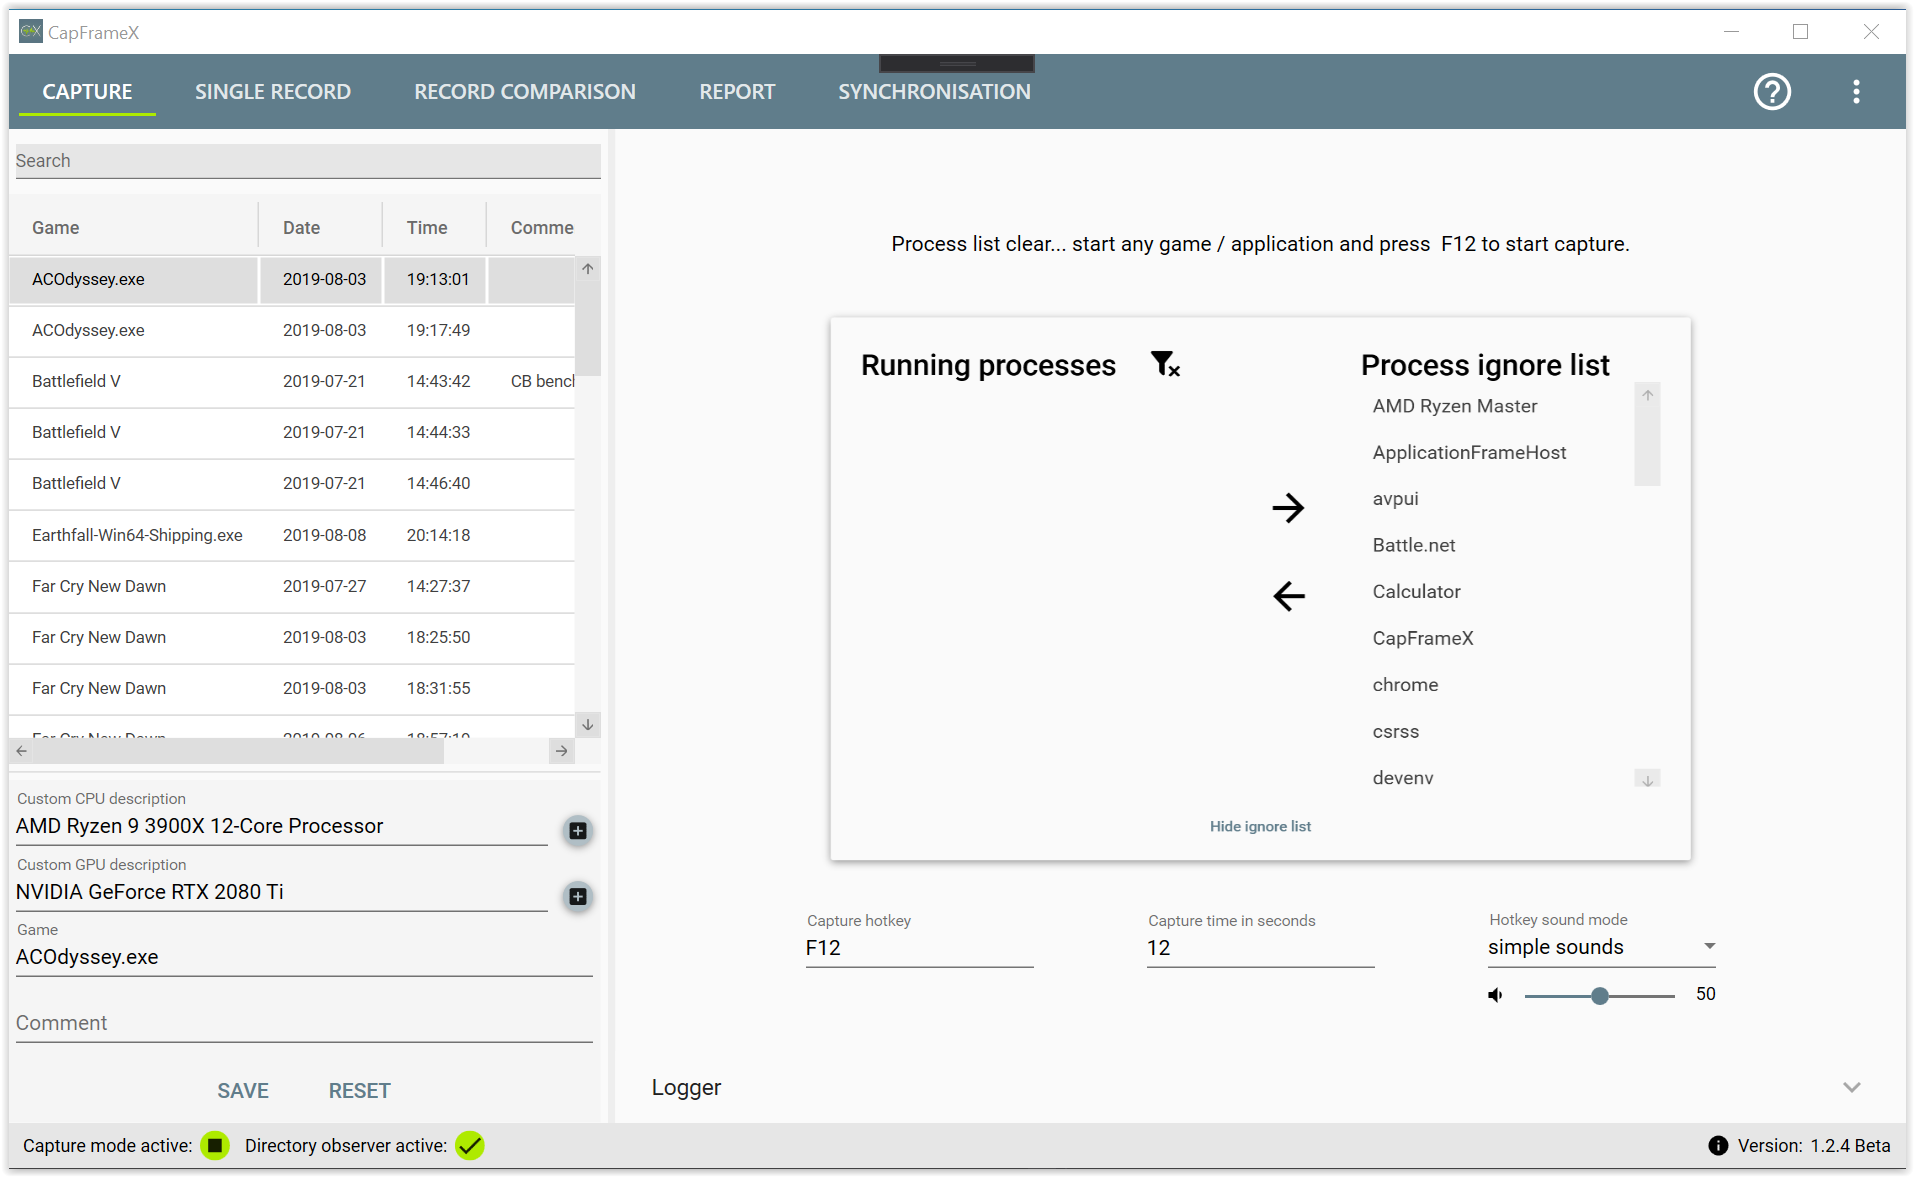
Task: Click the capture mode active indicator
Action: pyautogui.click(x=215, y=1146)
